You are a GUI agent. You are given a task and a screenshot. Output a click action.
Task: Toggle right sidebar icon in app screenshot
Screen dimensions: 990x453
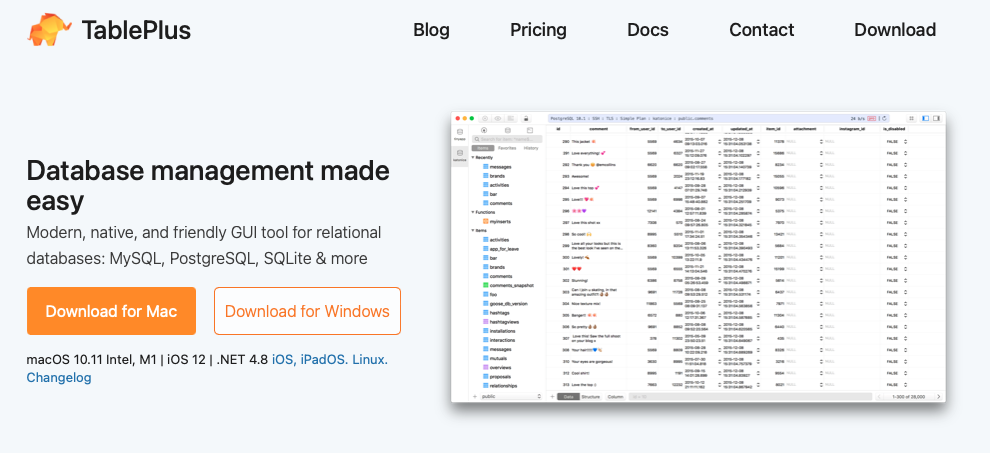pos(936,118)
